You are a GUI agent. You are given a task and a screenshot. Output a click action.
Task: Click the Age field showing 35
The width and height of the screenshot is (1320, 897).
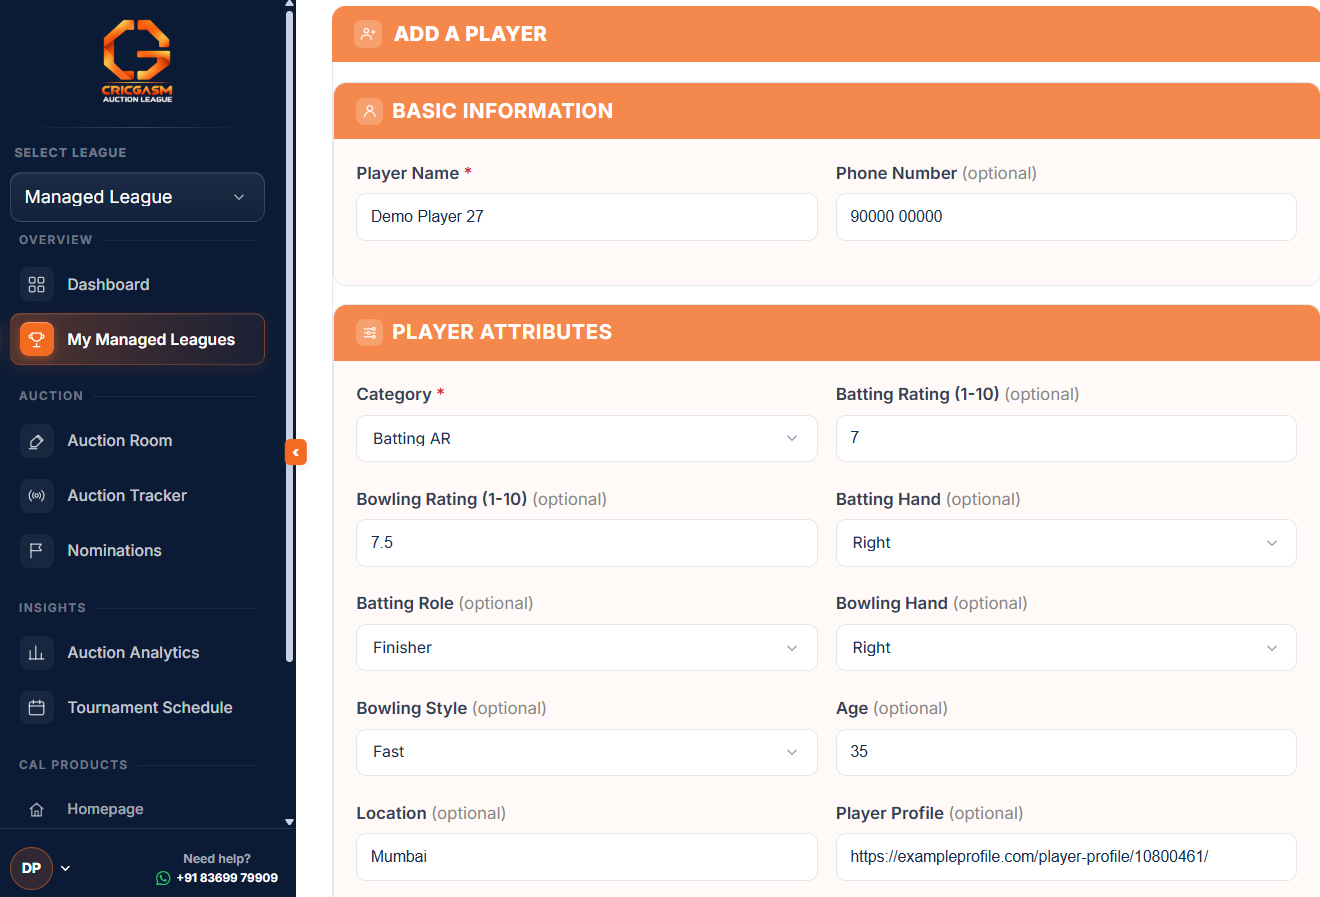point(1066,752)
